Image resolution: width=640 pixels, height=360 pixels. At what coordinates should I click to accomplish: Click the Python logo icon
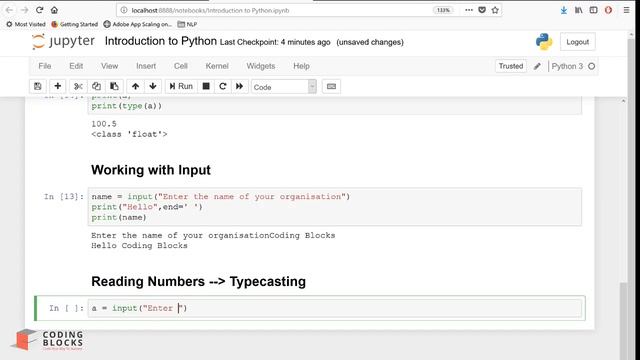[x=544, y=42]
